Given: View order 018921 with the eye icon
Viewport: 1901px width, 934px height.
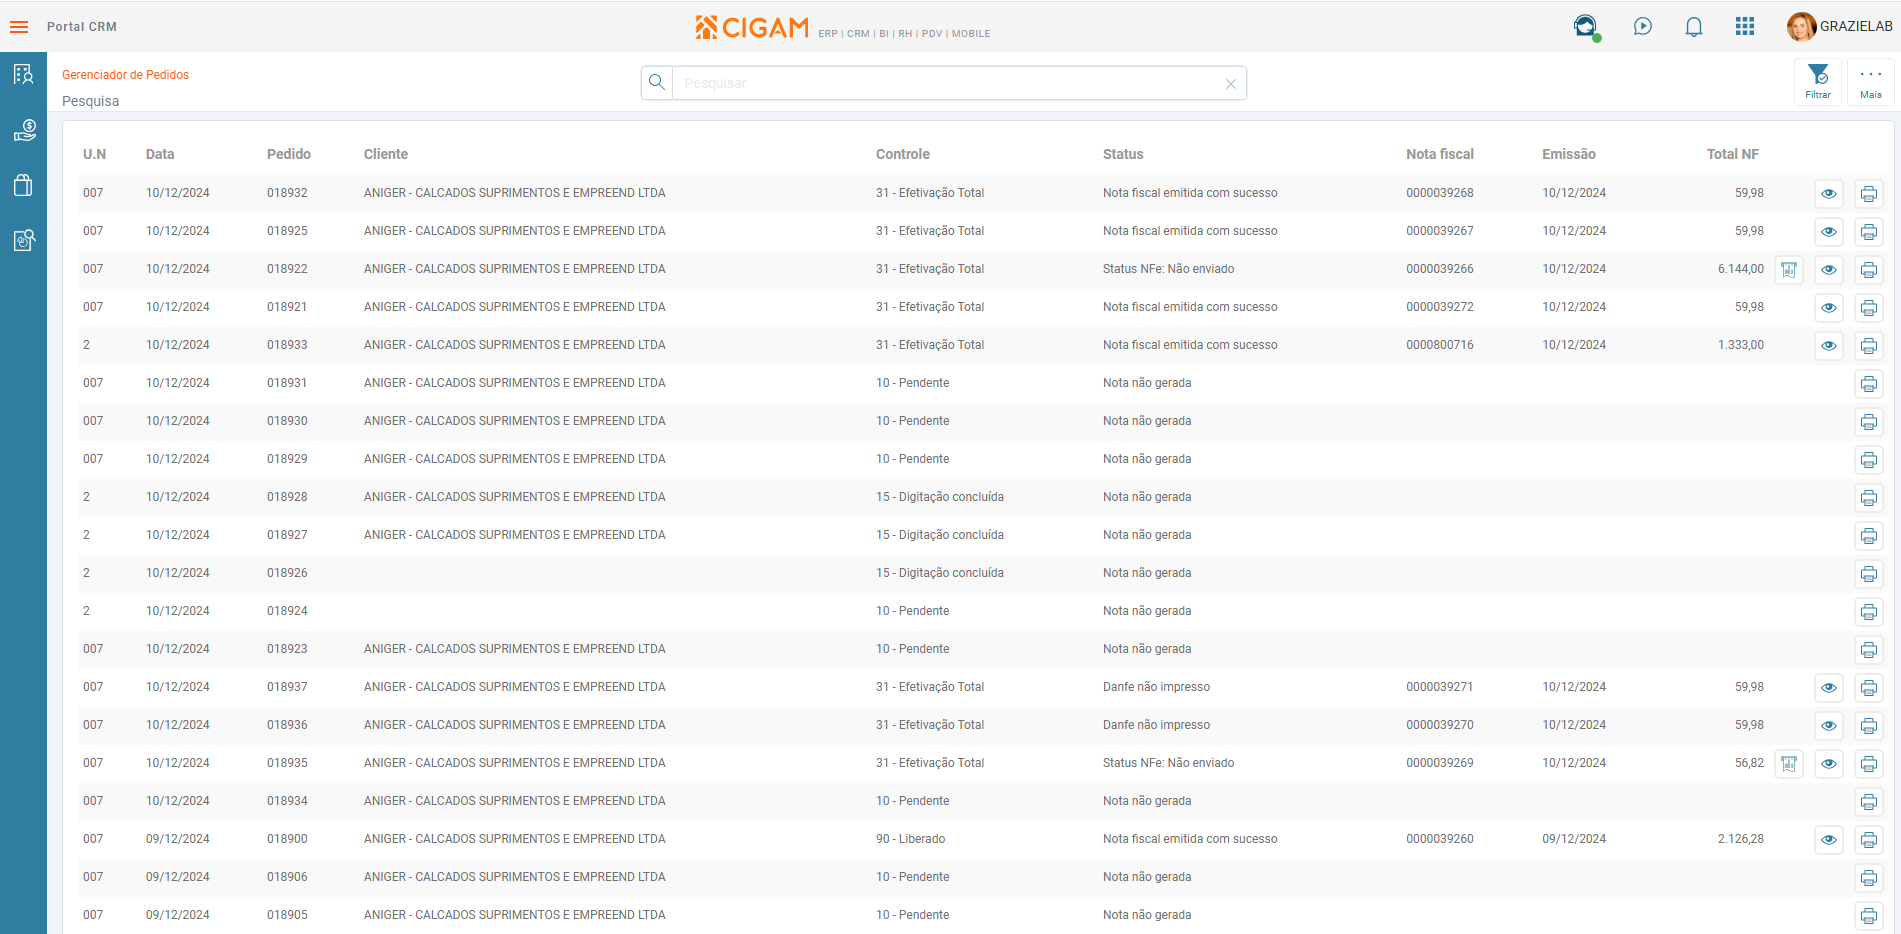Looking at the screenshot, I should pos(1829,308).
